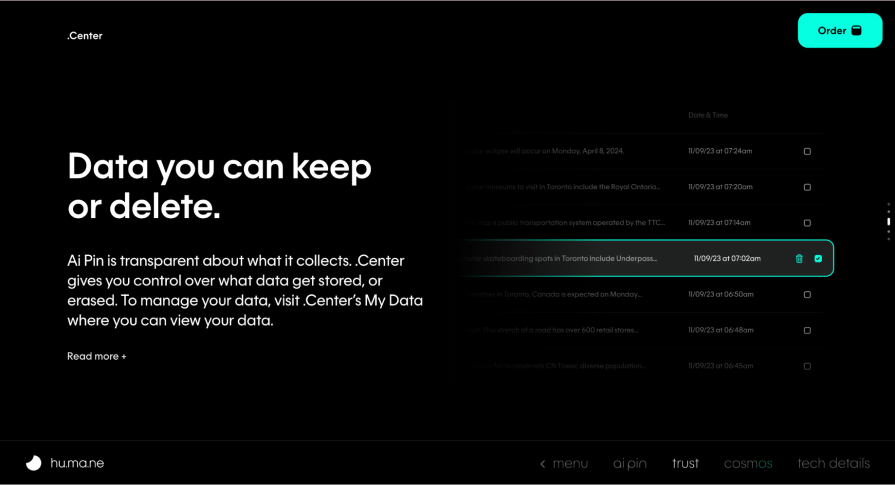Screen dimensions: 895x485
Task: Click the .Center heading link
Action: 85,36
